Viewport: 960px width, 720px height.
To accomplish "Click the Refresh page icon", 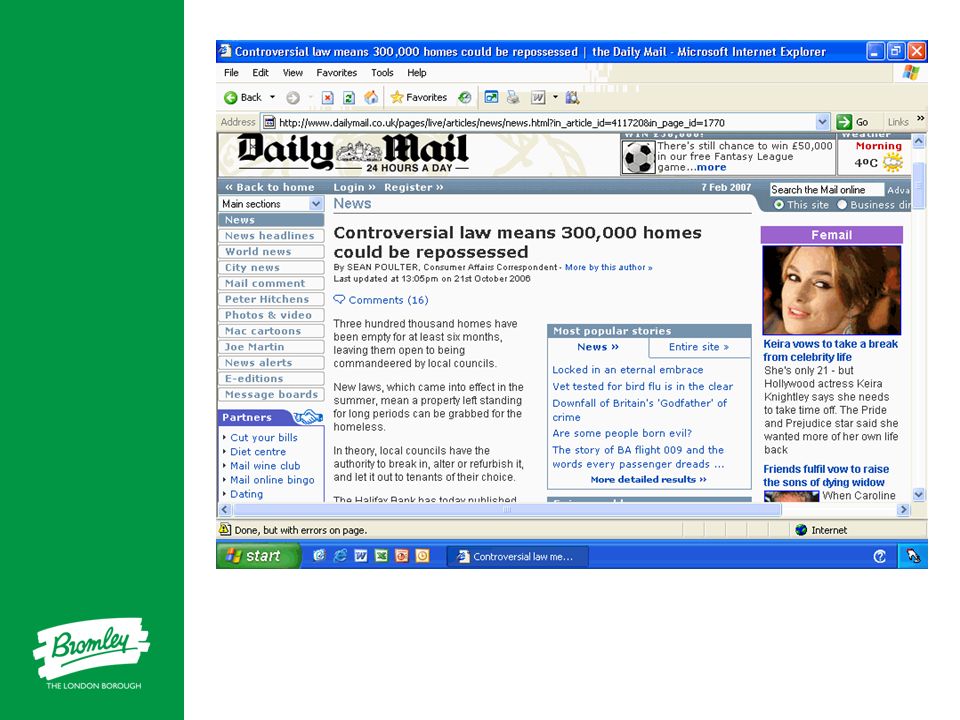I will 349,97.
